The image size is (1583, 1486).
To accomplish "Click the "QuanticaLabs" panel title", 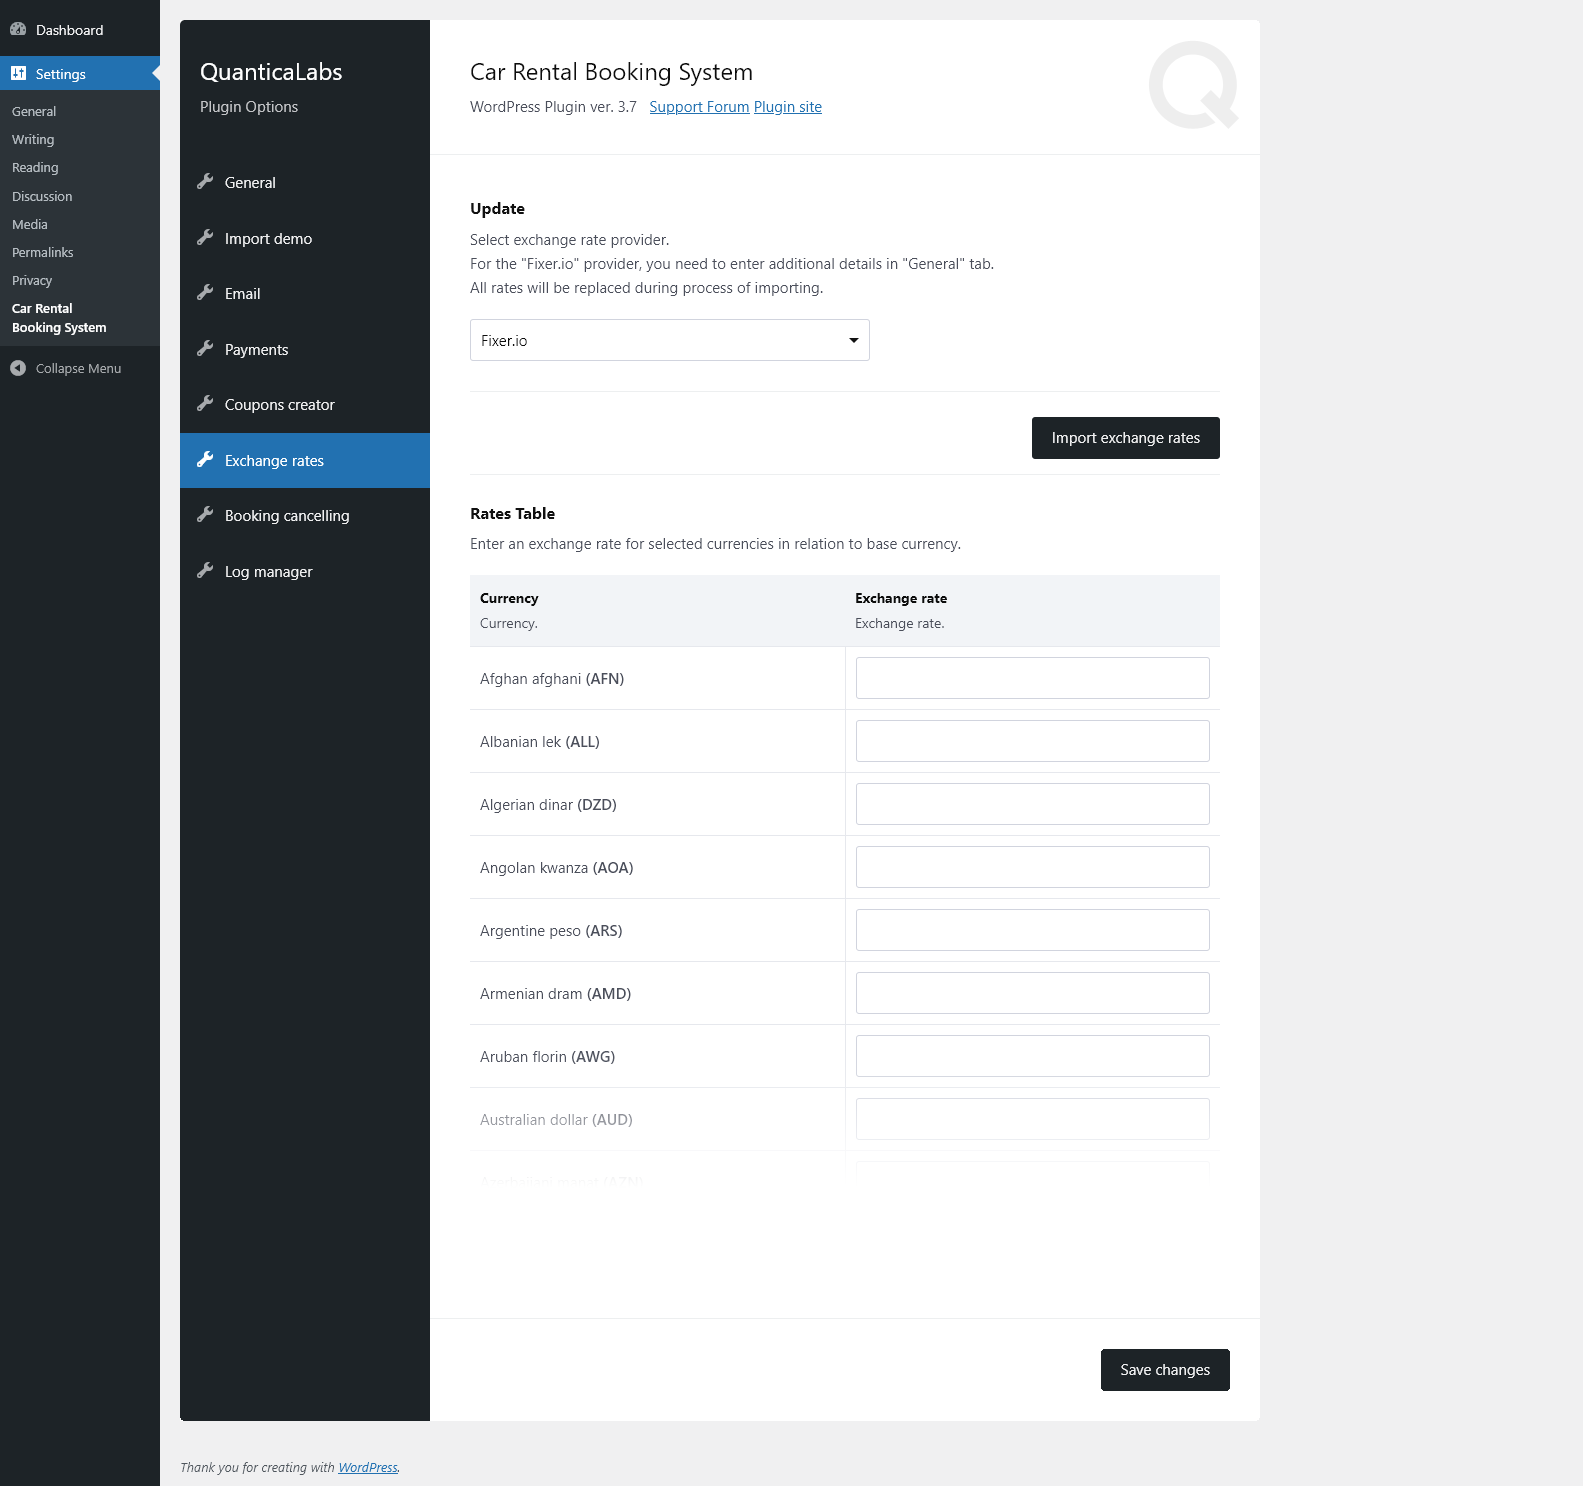I will pos(271,72).
